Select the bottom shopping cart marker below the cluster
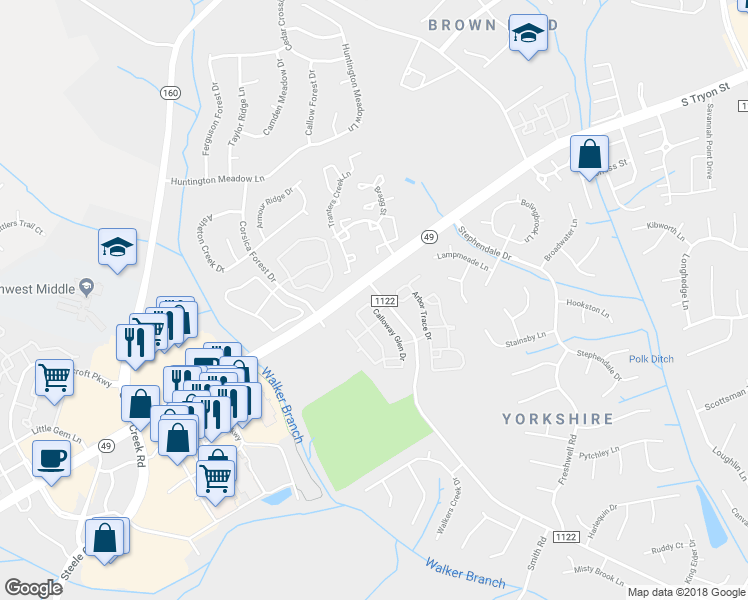This screenshot has height=600, width=748. tap(216, 481)
